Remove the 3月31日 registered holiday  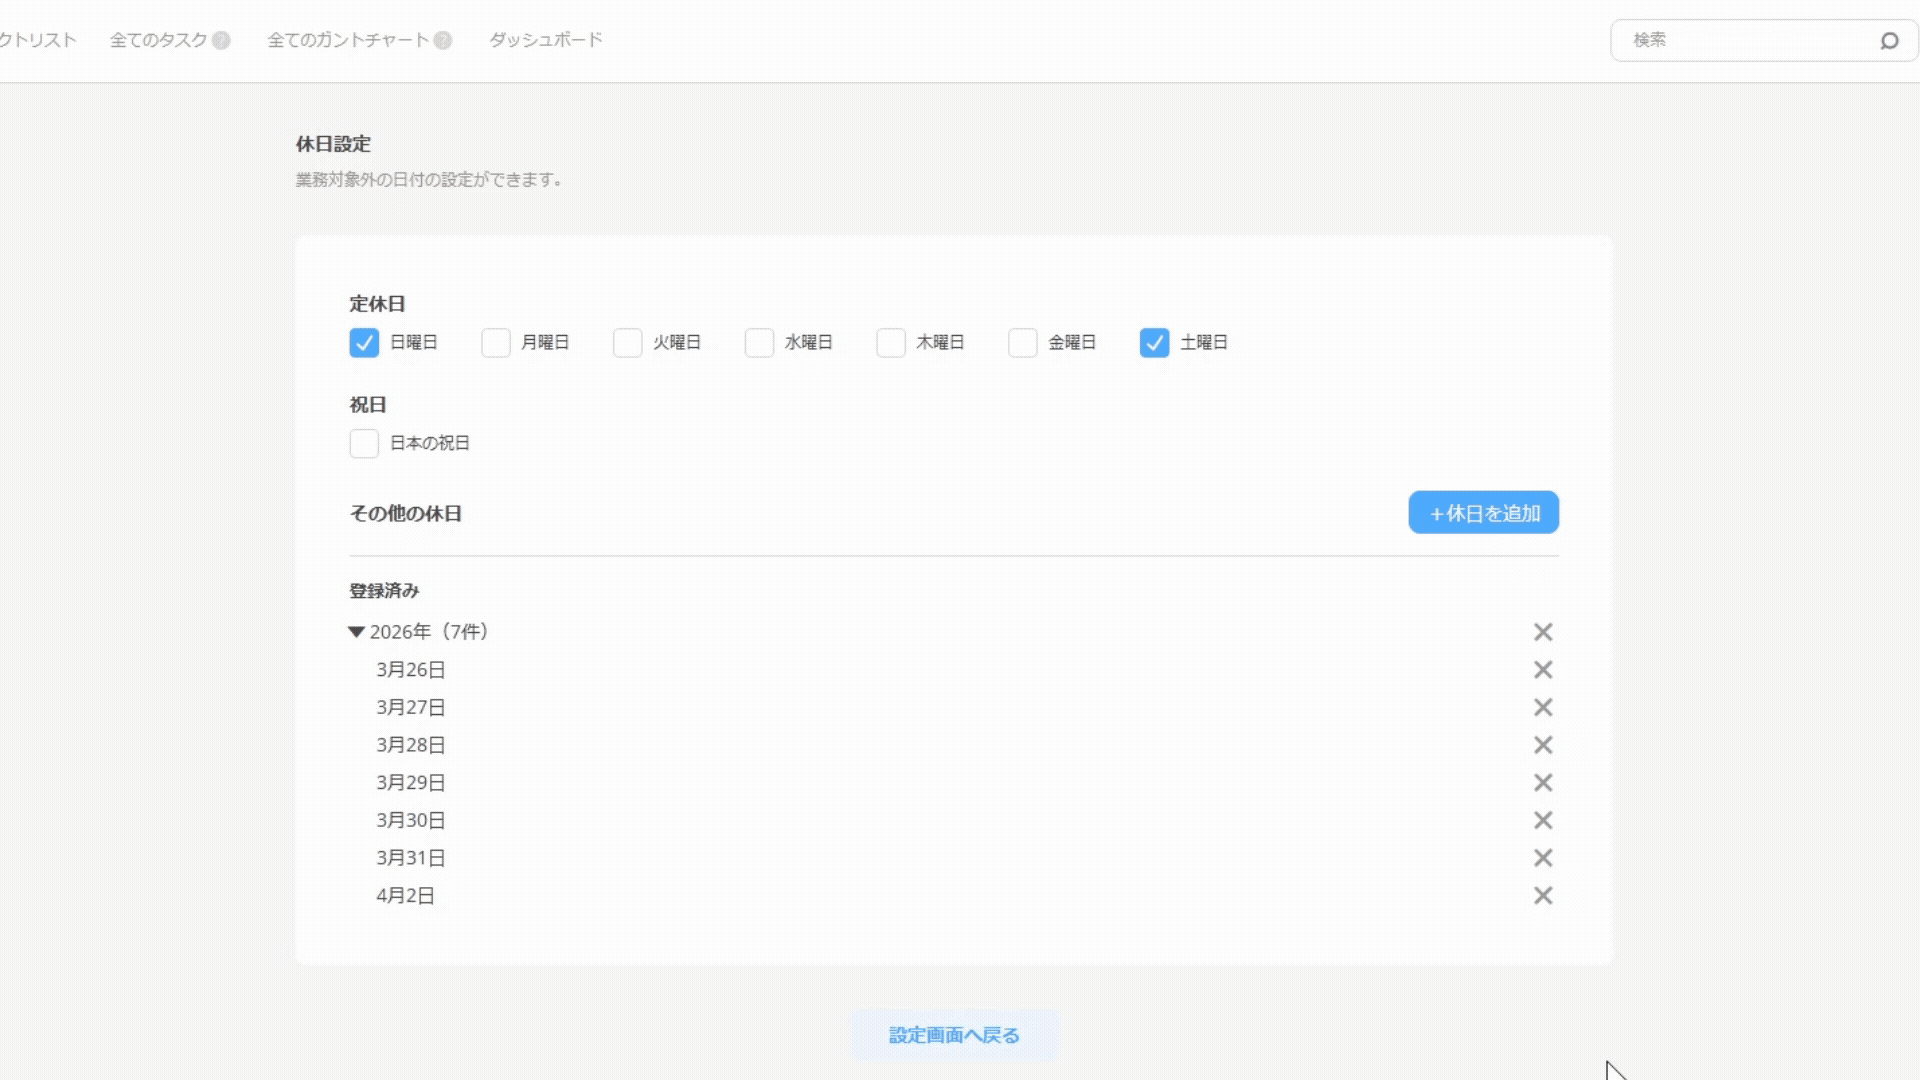pos(1543,858)
